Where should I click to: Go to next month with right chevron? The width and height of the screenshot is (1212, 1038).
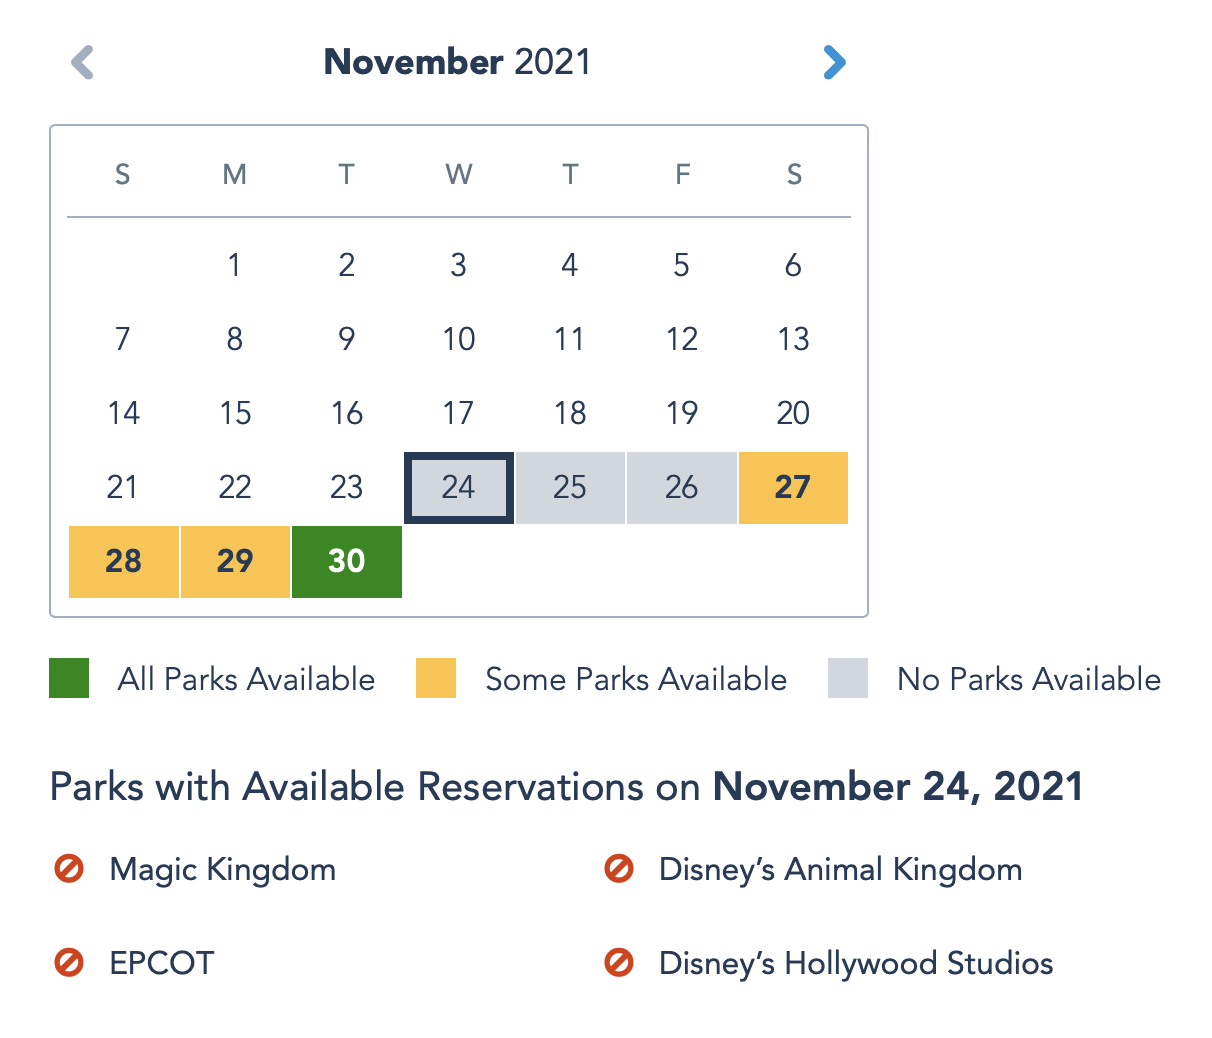(834, 62)
